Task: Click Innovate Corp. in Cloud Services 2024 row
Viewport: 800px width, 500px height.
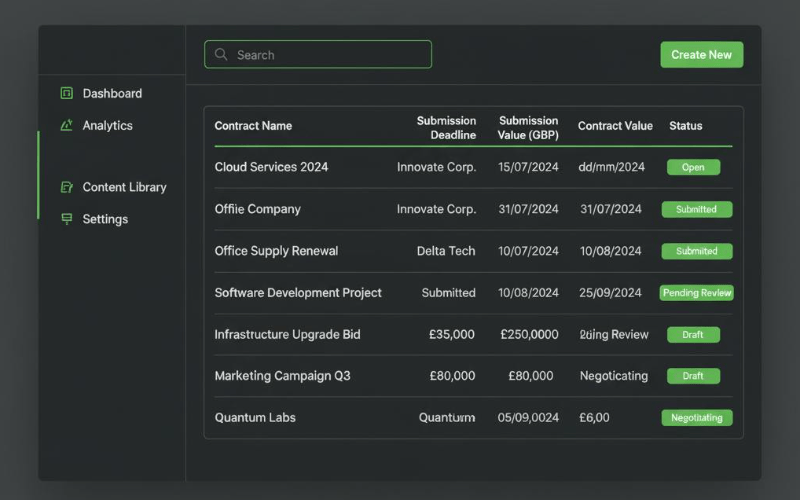Action: point(436,167)
